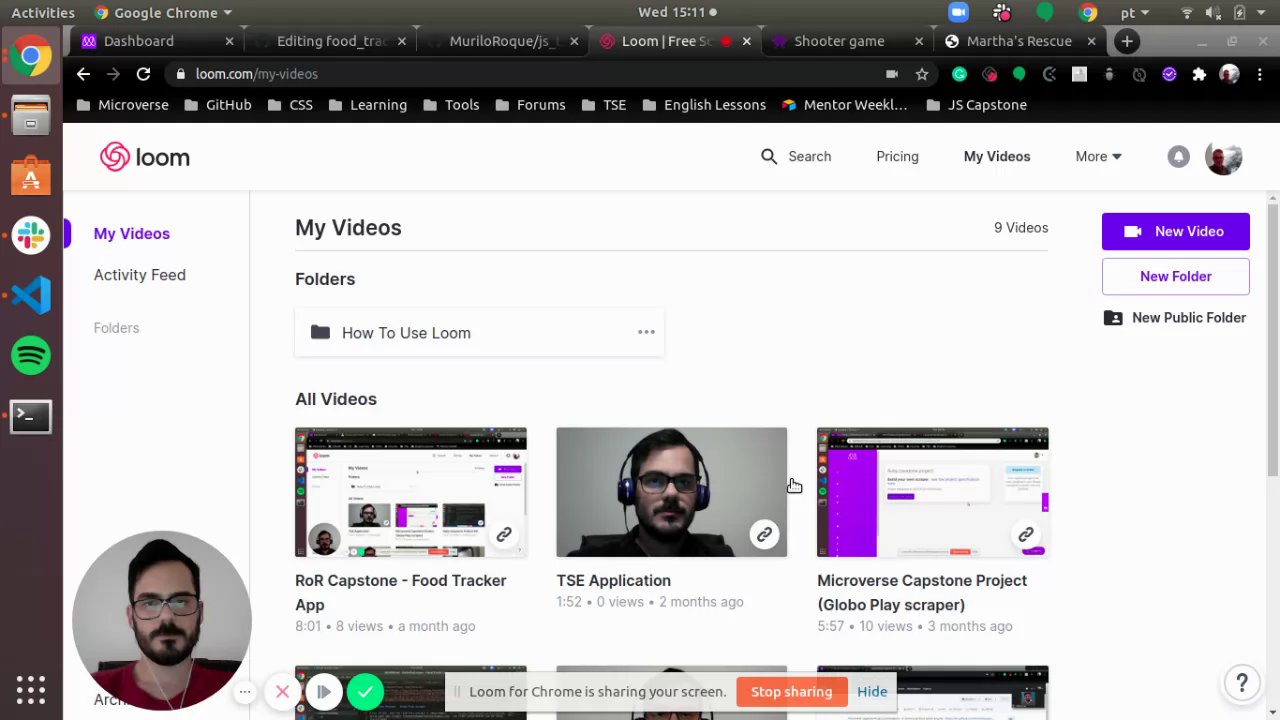Open the JS Capstone bookmarks folder

pyautogui.click(x=976, y=105)
